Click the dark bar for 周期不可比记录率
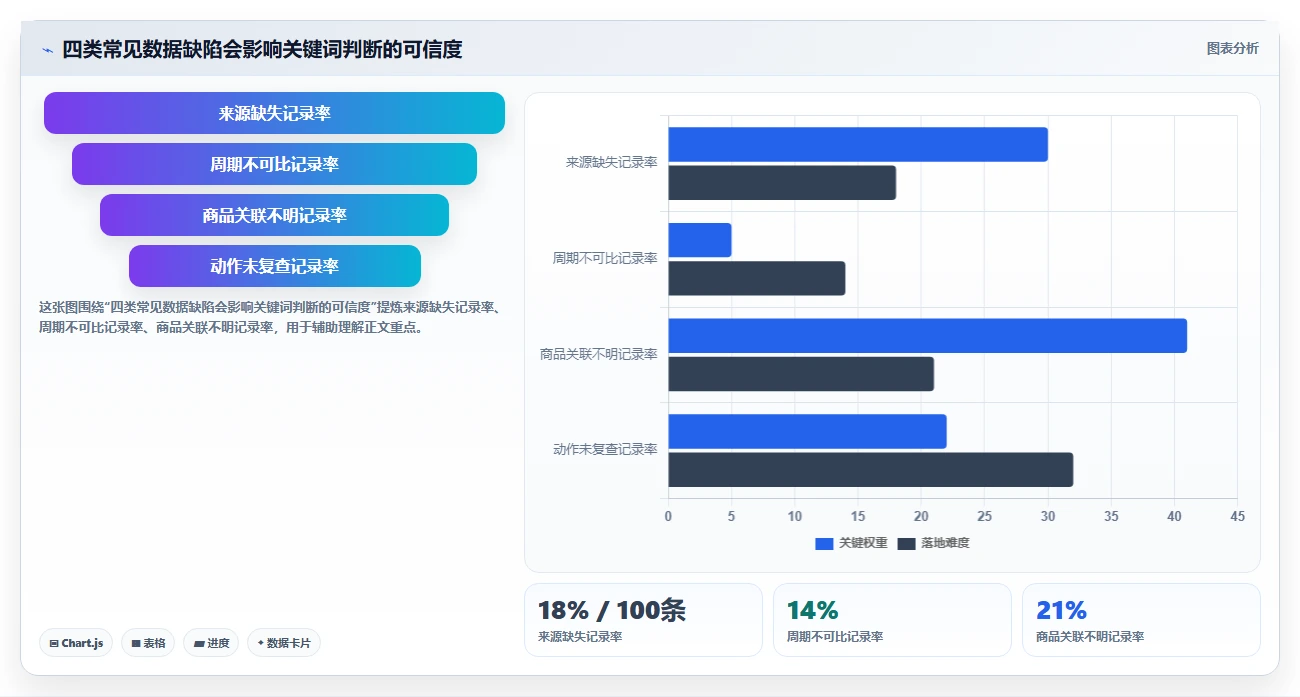This screenshot has width=1300, height=697. tap(757, 278)
